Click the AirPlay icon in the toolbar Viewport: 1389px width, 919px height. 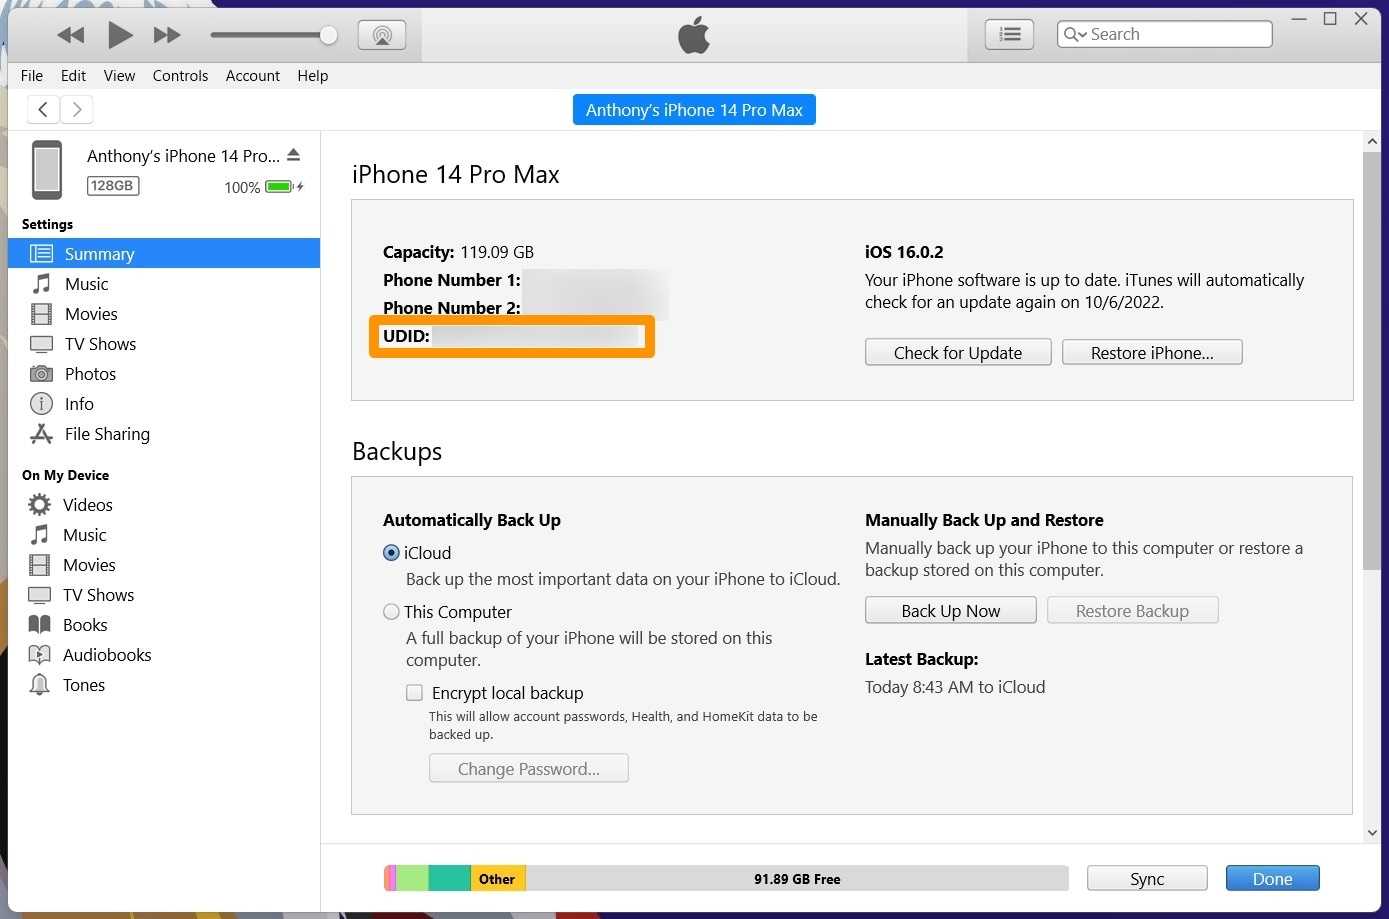click(382, 35)
